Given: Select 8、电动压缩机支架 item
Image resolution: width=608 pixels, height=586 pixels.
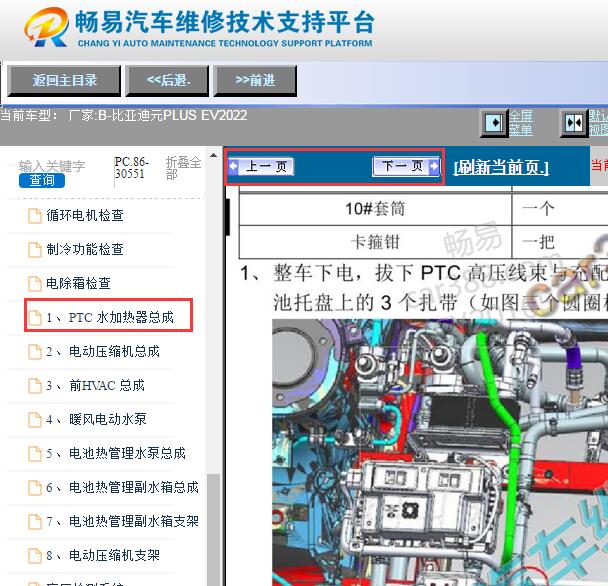Looking at the screenshot, I should (103, 555).
